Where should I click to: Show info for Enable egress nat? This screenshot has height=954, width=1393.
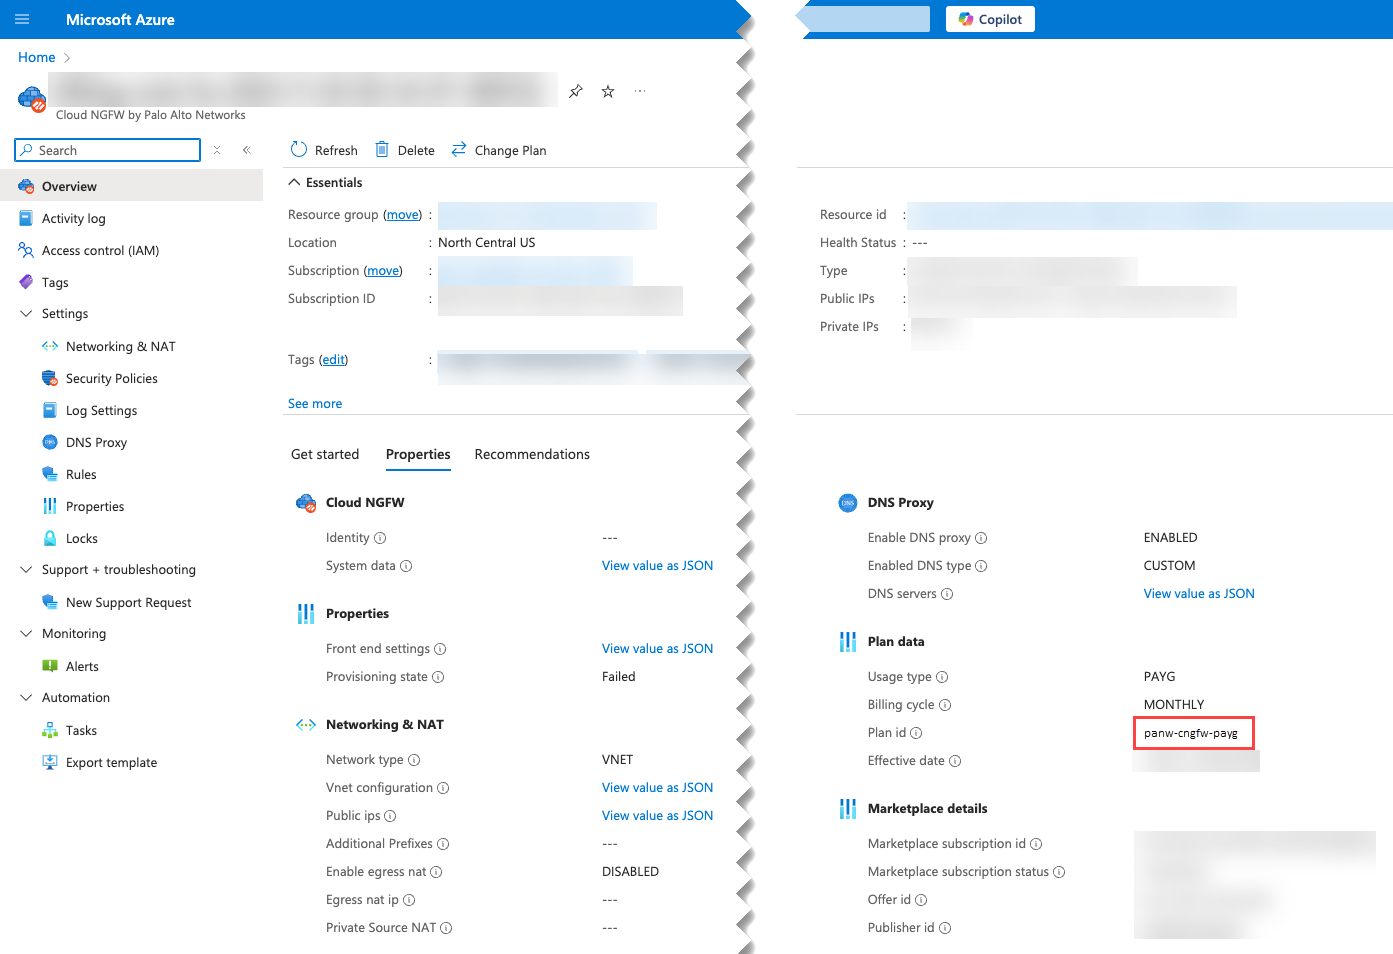click(436, 872)
